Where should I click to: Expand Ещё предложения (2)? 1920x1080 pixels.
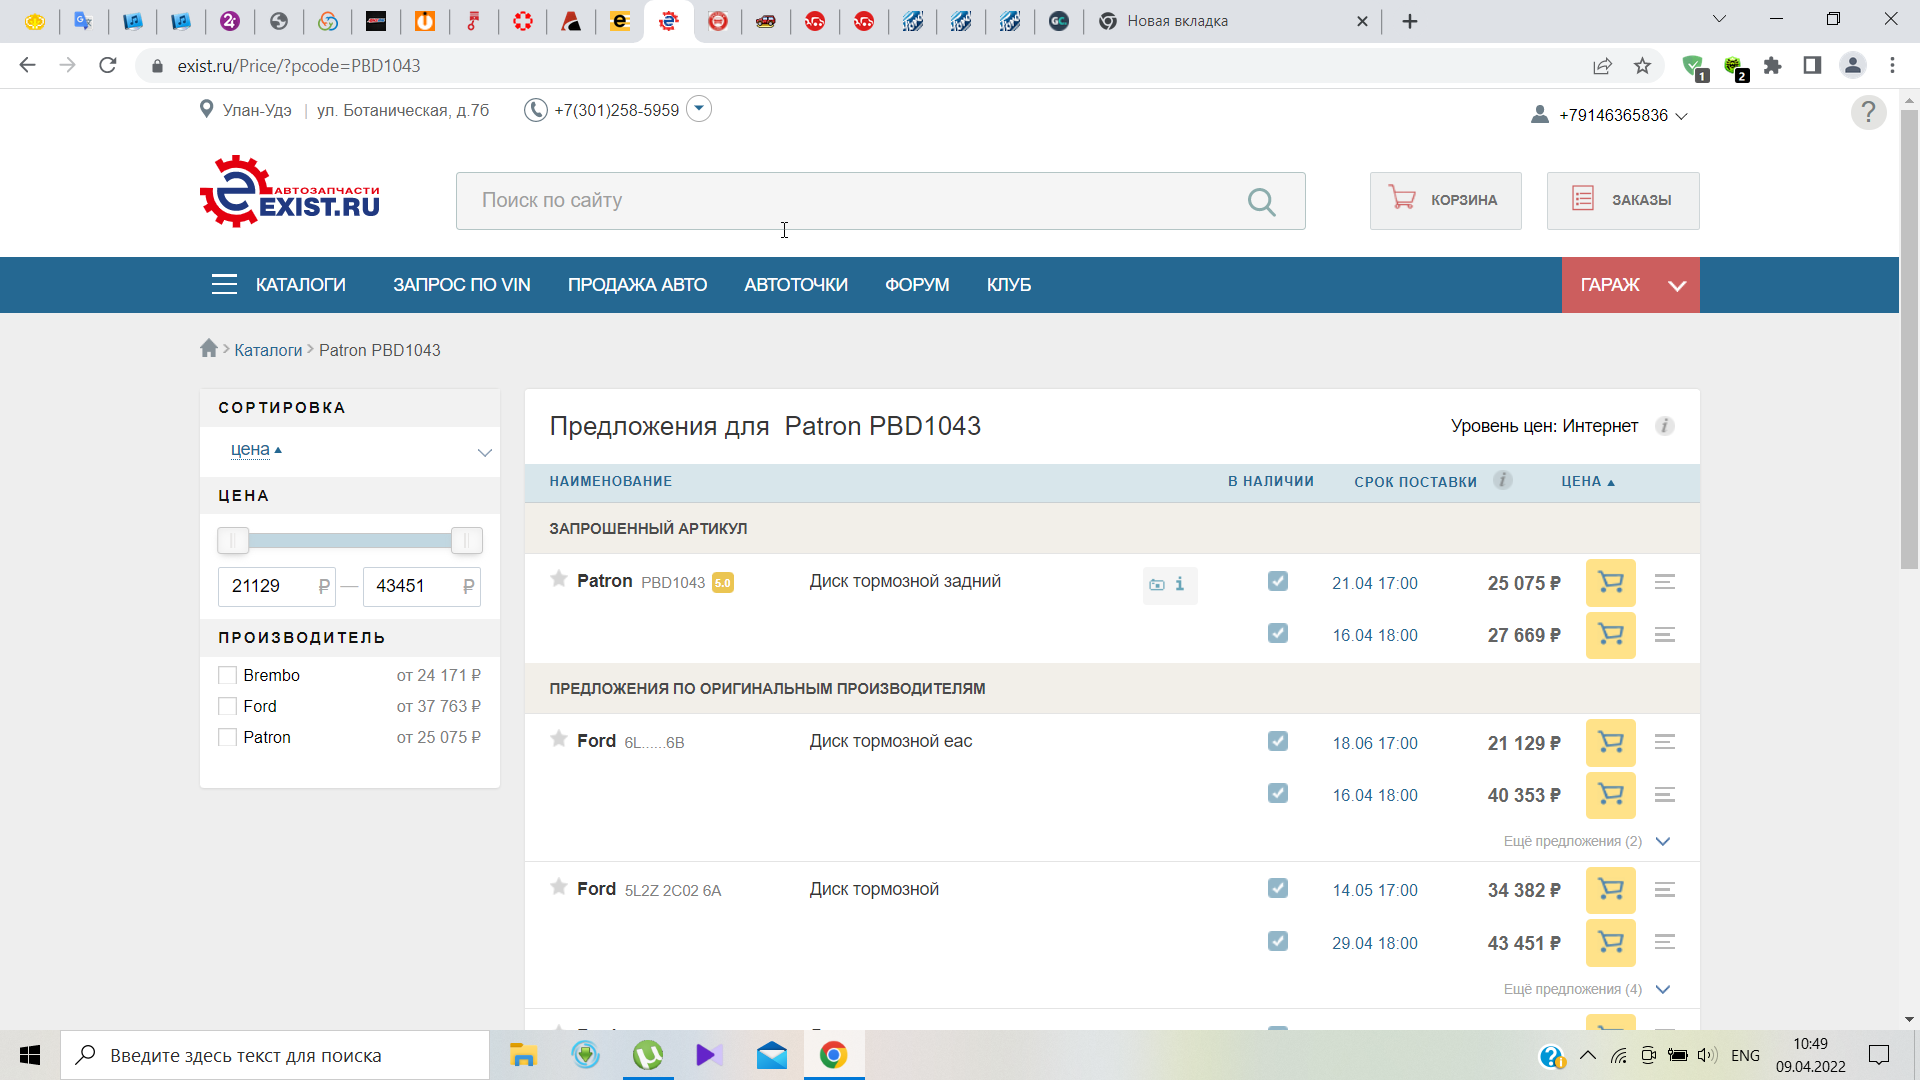point(1587,841)
